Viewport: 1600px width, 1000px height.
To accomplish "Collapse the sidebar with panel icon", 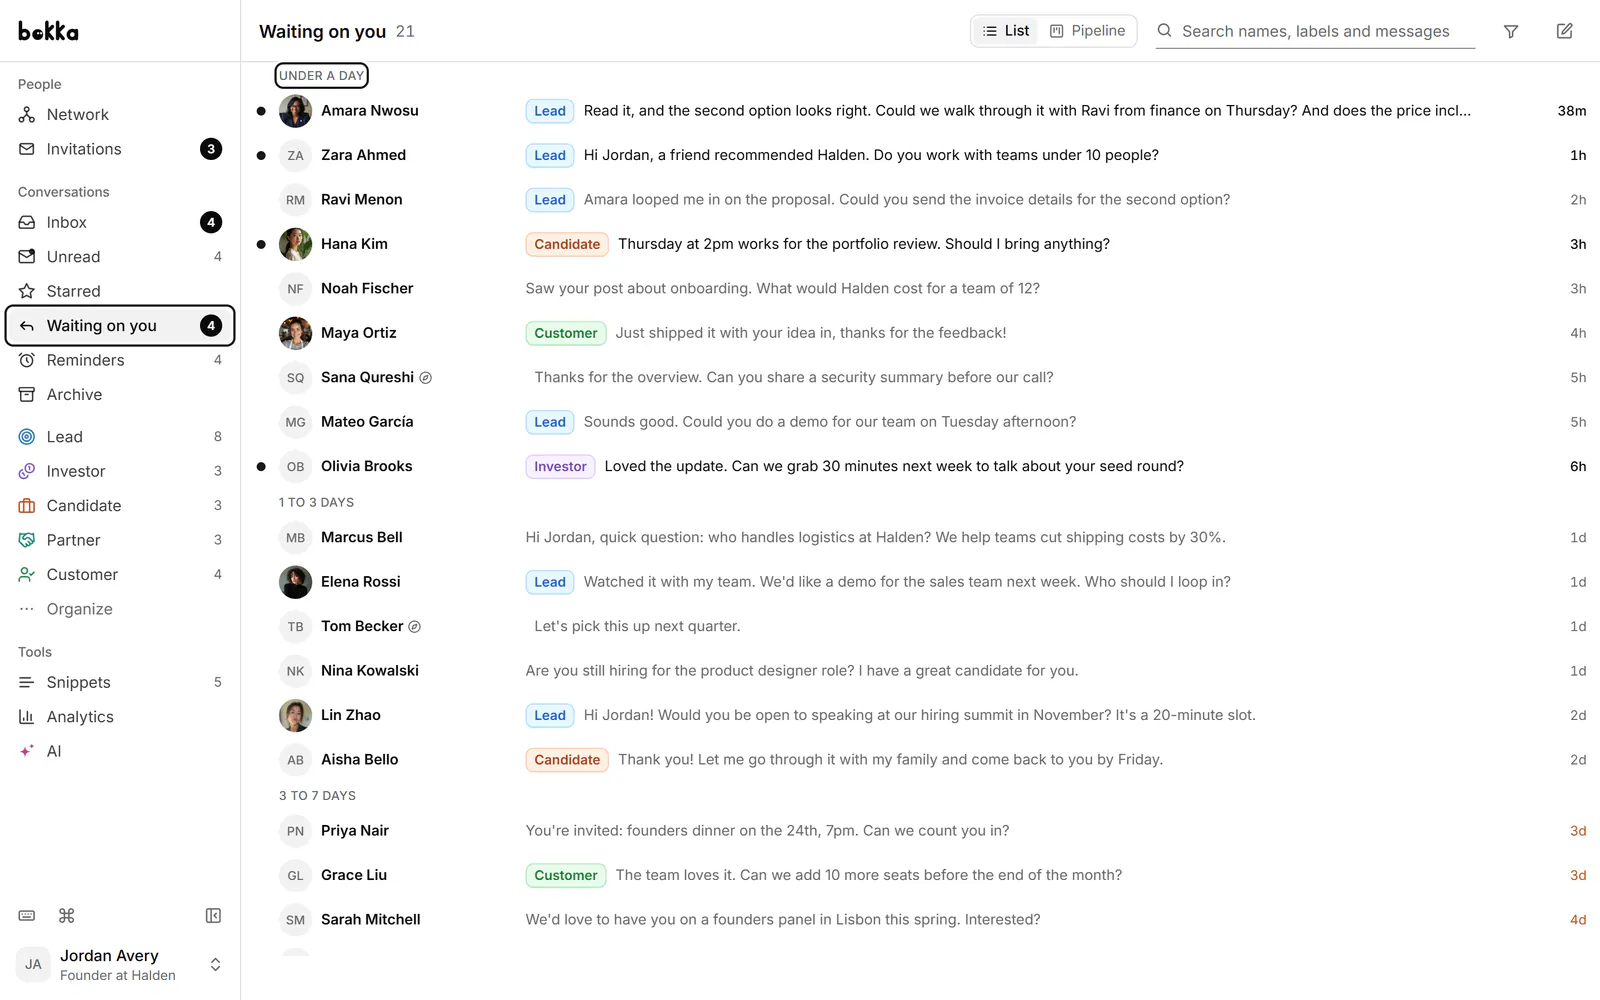I will pyautogui.click(x=213, y=916).
